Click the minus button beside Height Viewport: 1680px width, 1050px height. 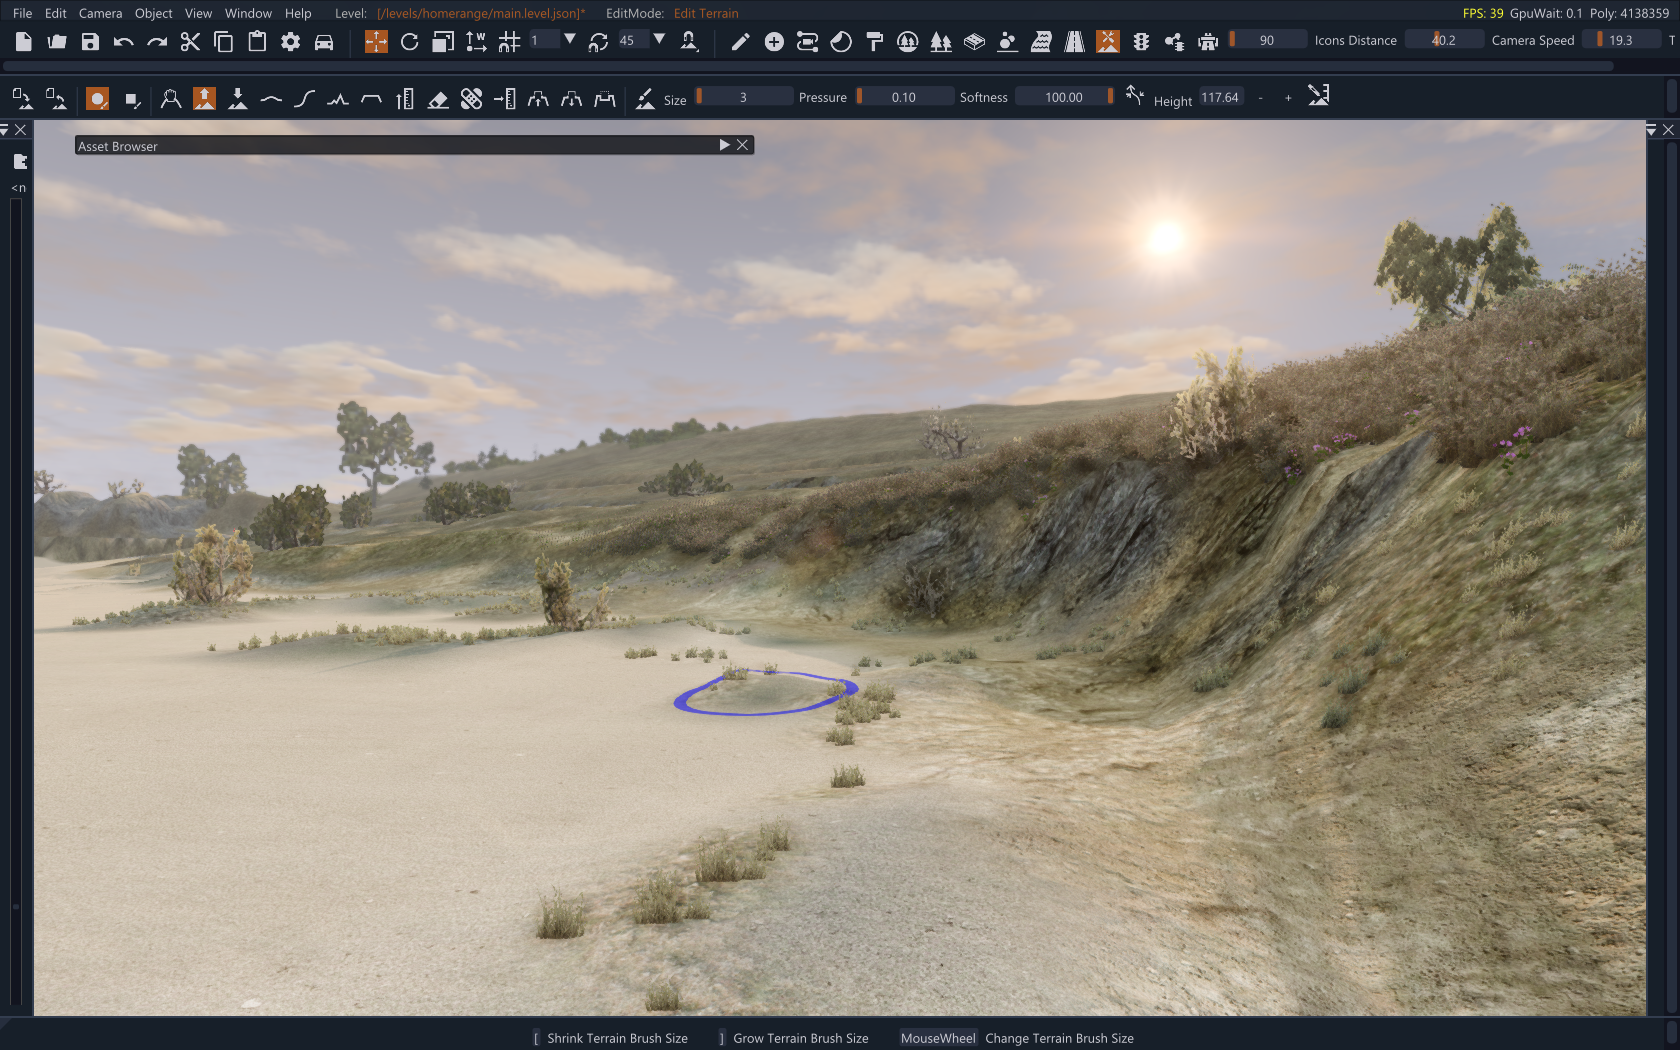[1260, 98]
